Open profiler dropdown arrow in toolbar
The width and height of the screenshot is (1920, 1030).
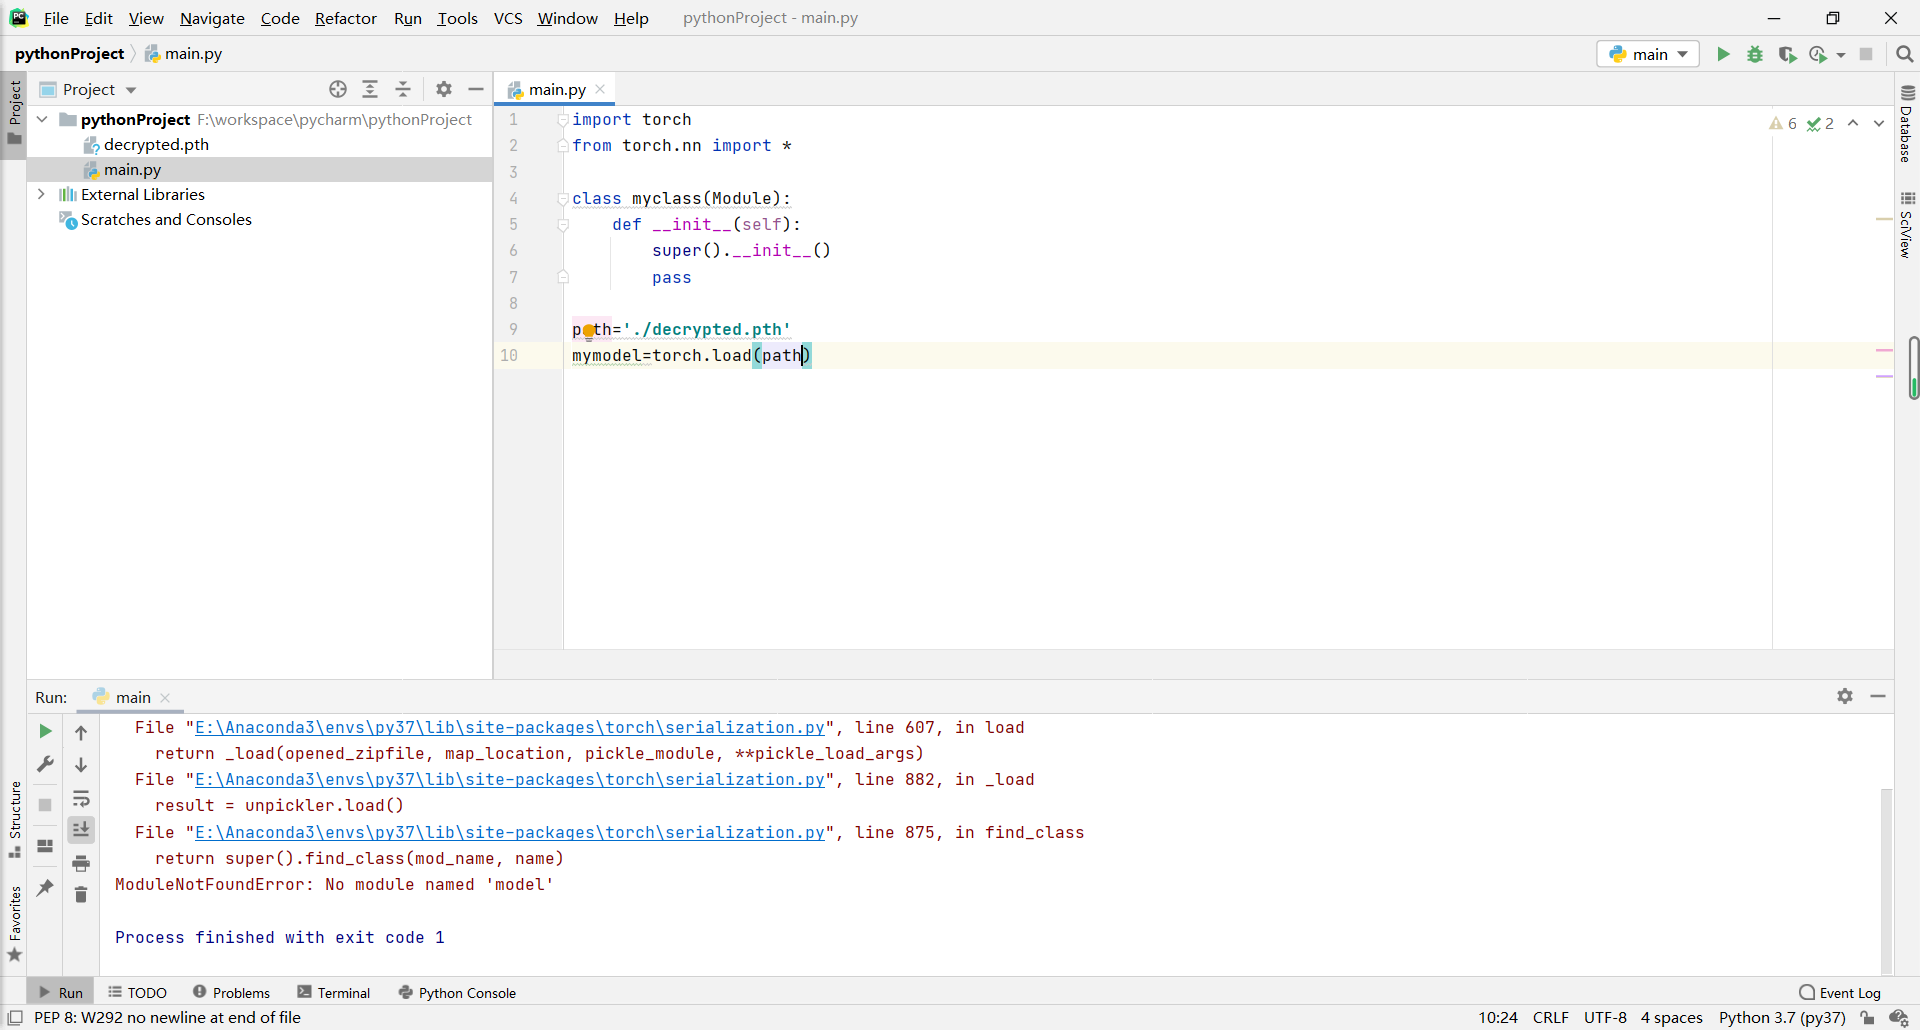pos(1841,55)
